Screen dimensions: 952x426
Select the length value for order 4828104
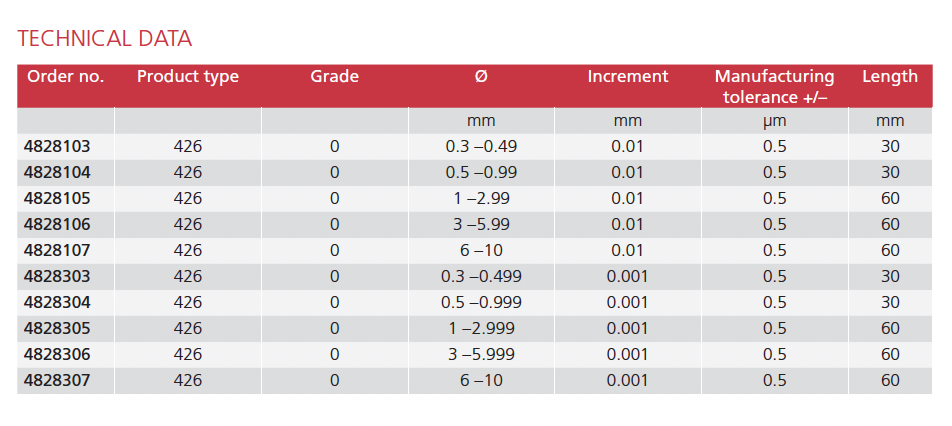point(889,172)
